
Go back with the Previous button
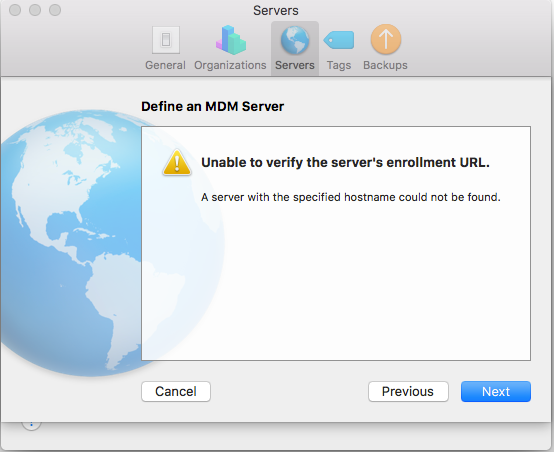tap(408, 392)
